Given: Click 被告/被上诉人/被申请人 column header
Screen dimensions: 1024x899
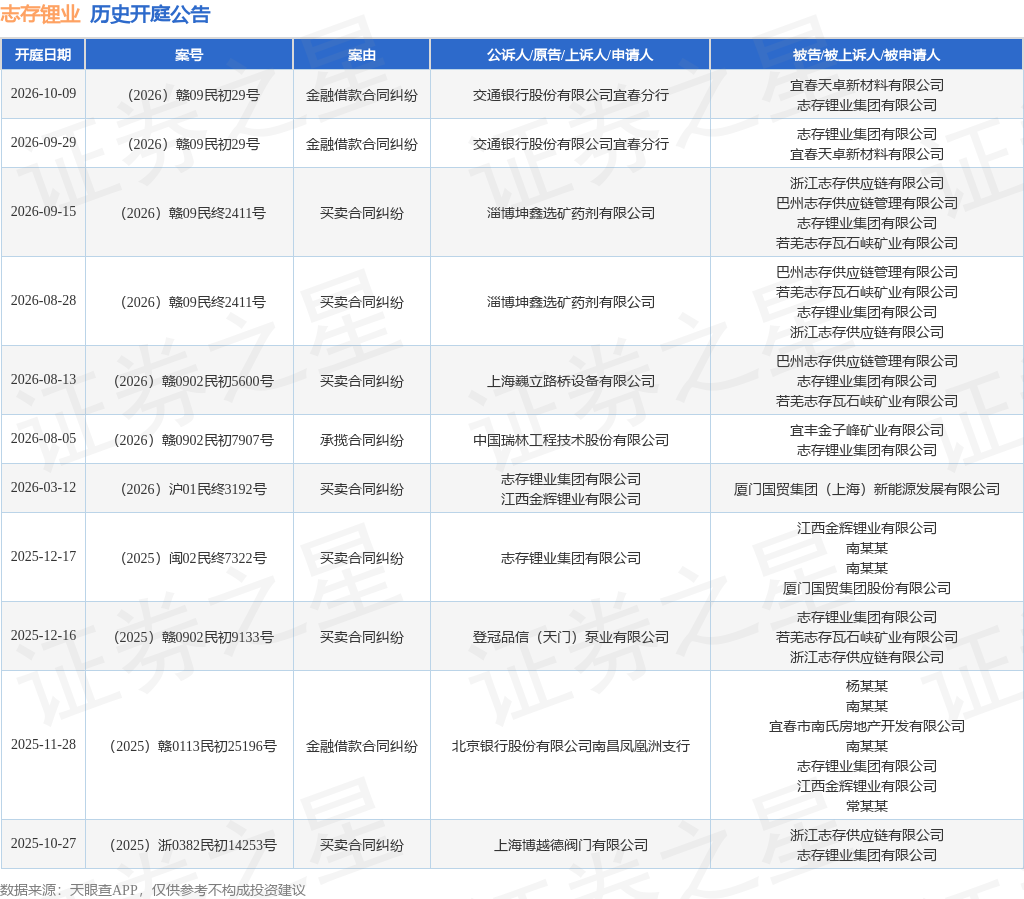Looking at the screenshot, I should [867, 55].
